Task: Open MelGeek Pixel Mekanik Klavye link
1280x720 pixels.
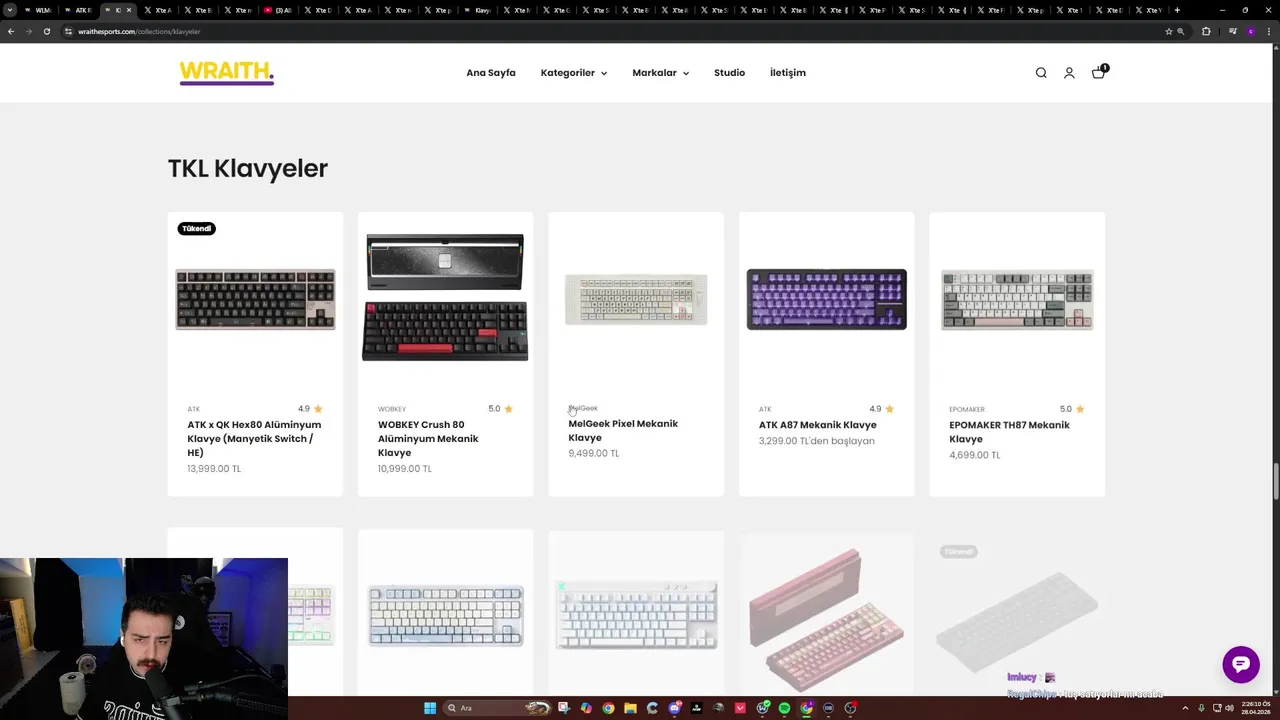Action: point(623,430)
